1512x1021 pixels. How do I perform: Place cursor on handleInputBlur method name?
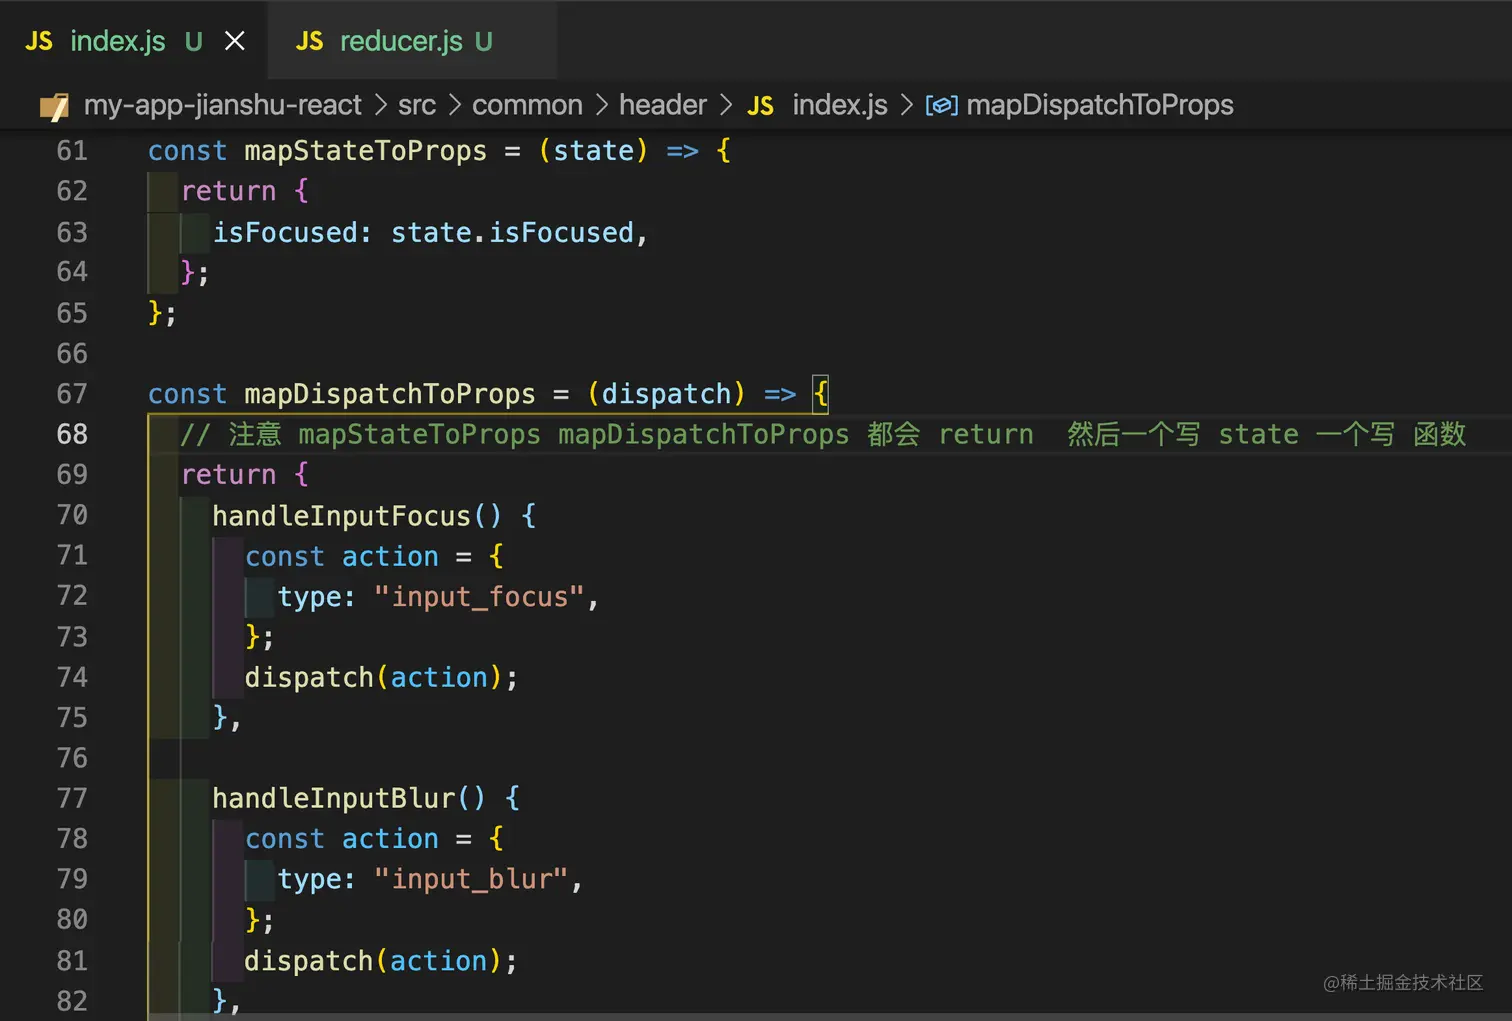pyautogui.click(x=334, y=798)
